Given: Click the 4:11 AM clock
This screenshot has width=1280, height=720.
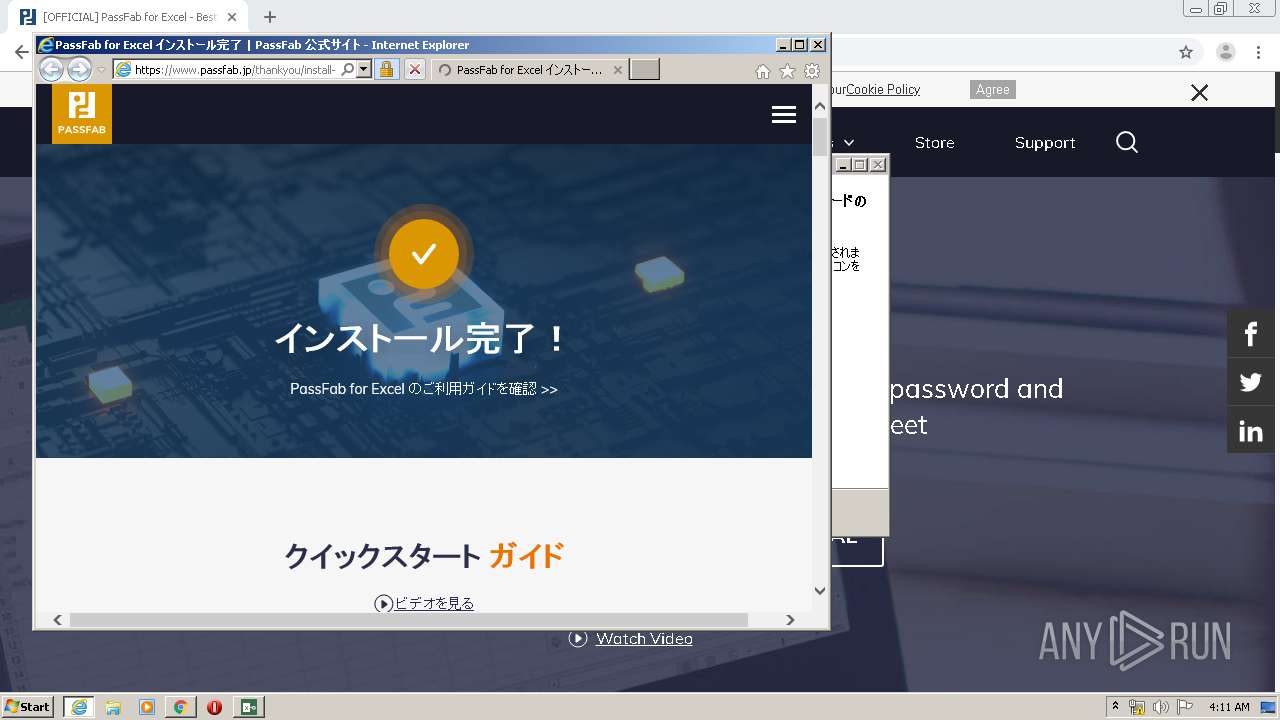Looking at the screenshot, I should 1229,707.
